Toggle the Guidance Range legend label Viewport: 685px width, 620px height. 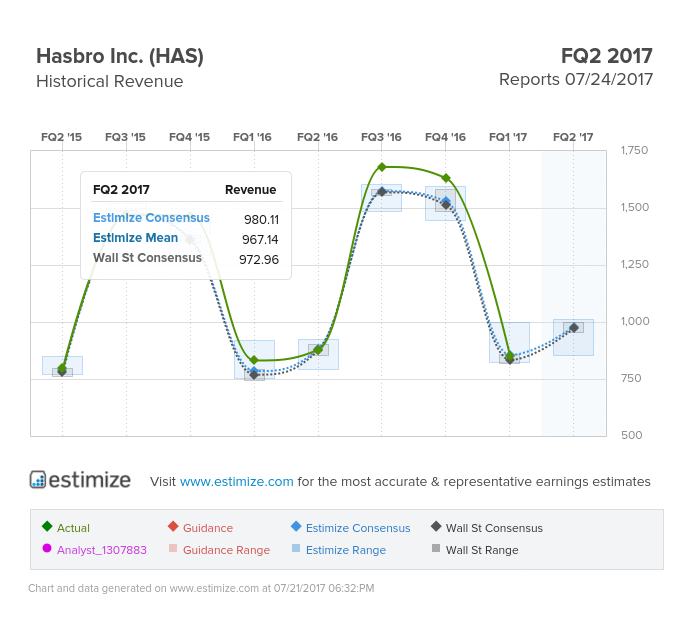[226, 550]
